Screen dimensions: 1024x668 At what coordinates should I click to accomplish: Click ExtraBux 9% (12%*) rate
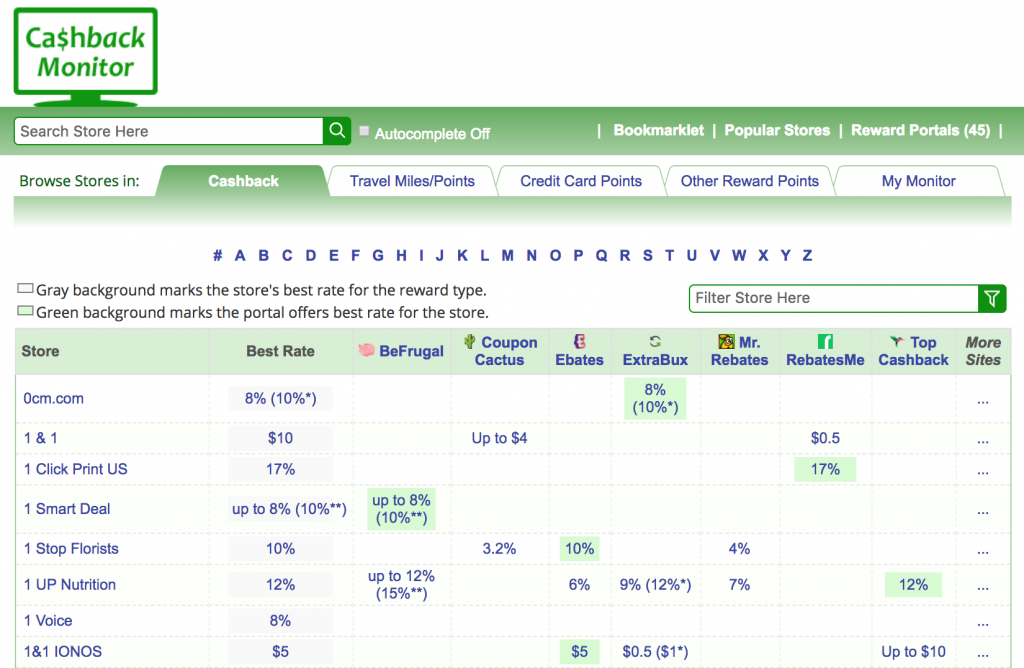tap(655, 584)
